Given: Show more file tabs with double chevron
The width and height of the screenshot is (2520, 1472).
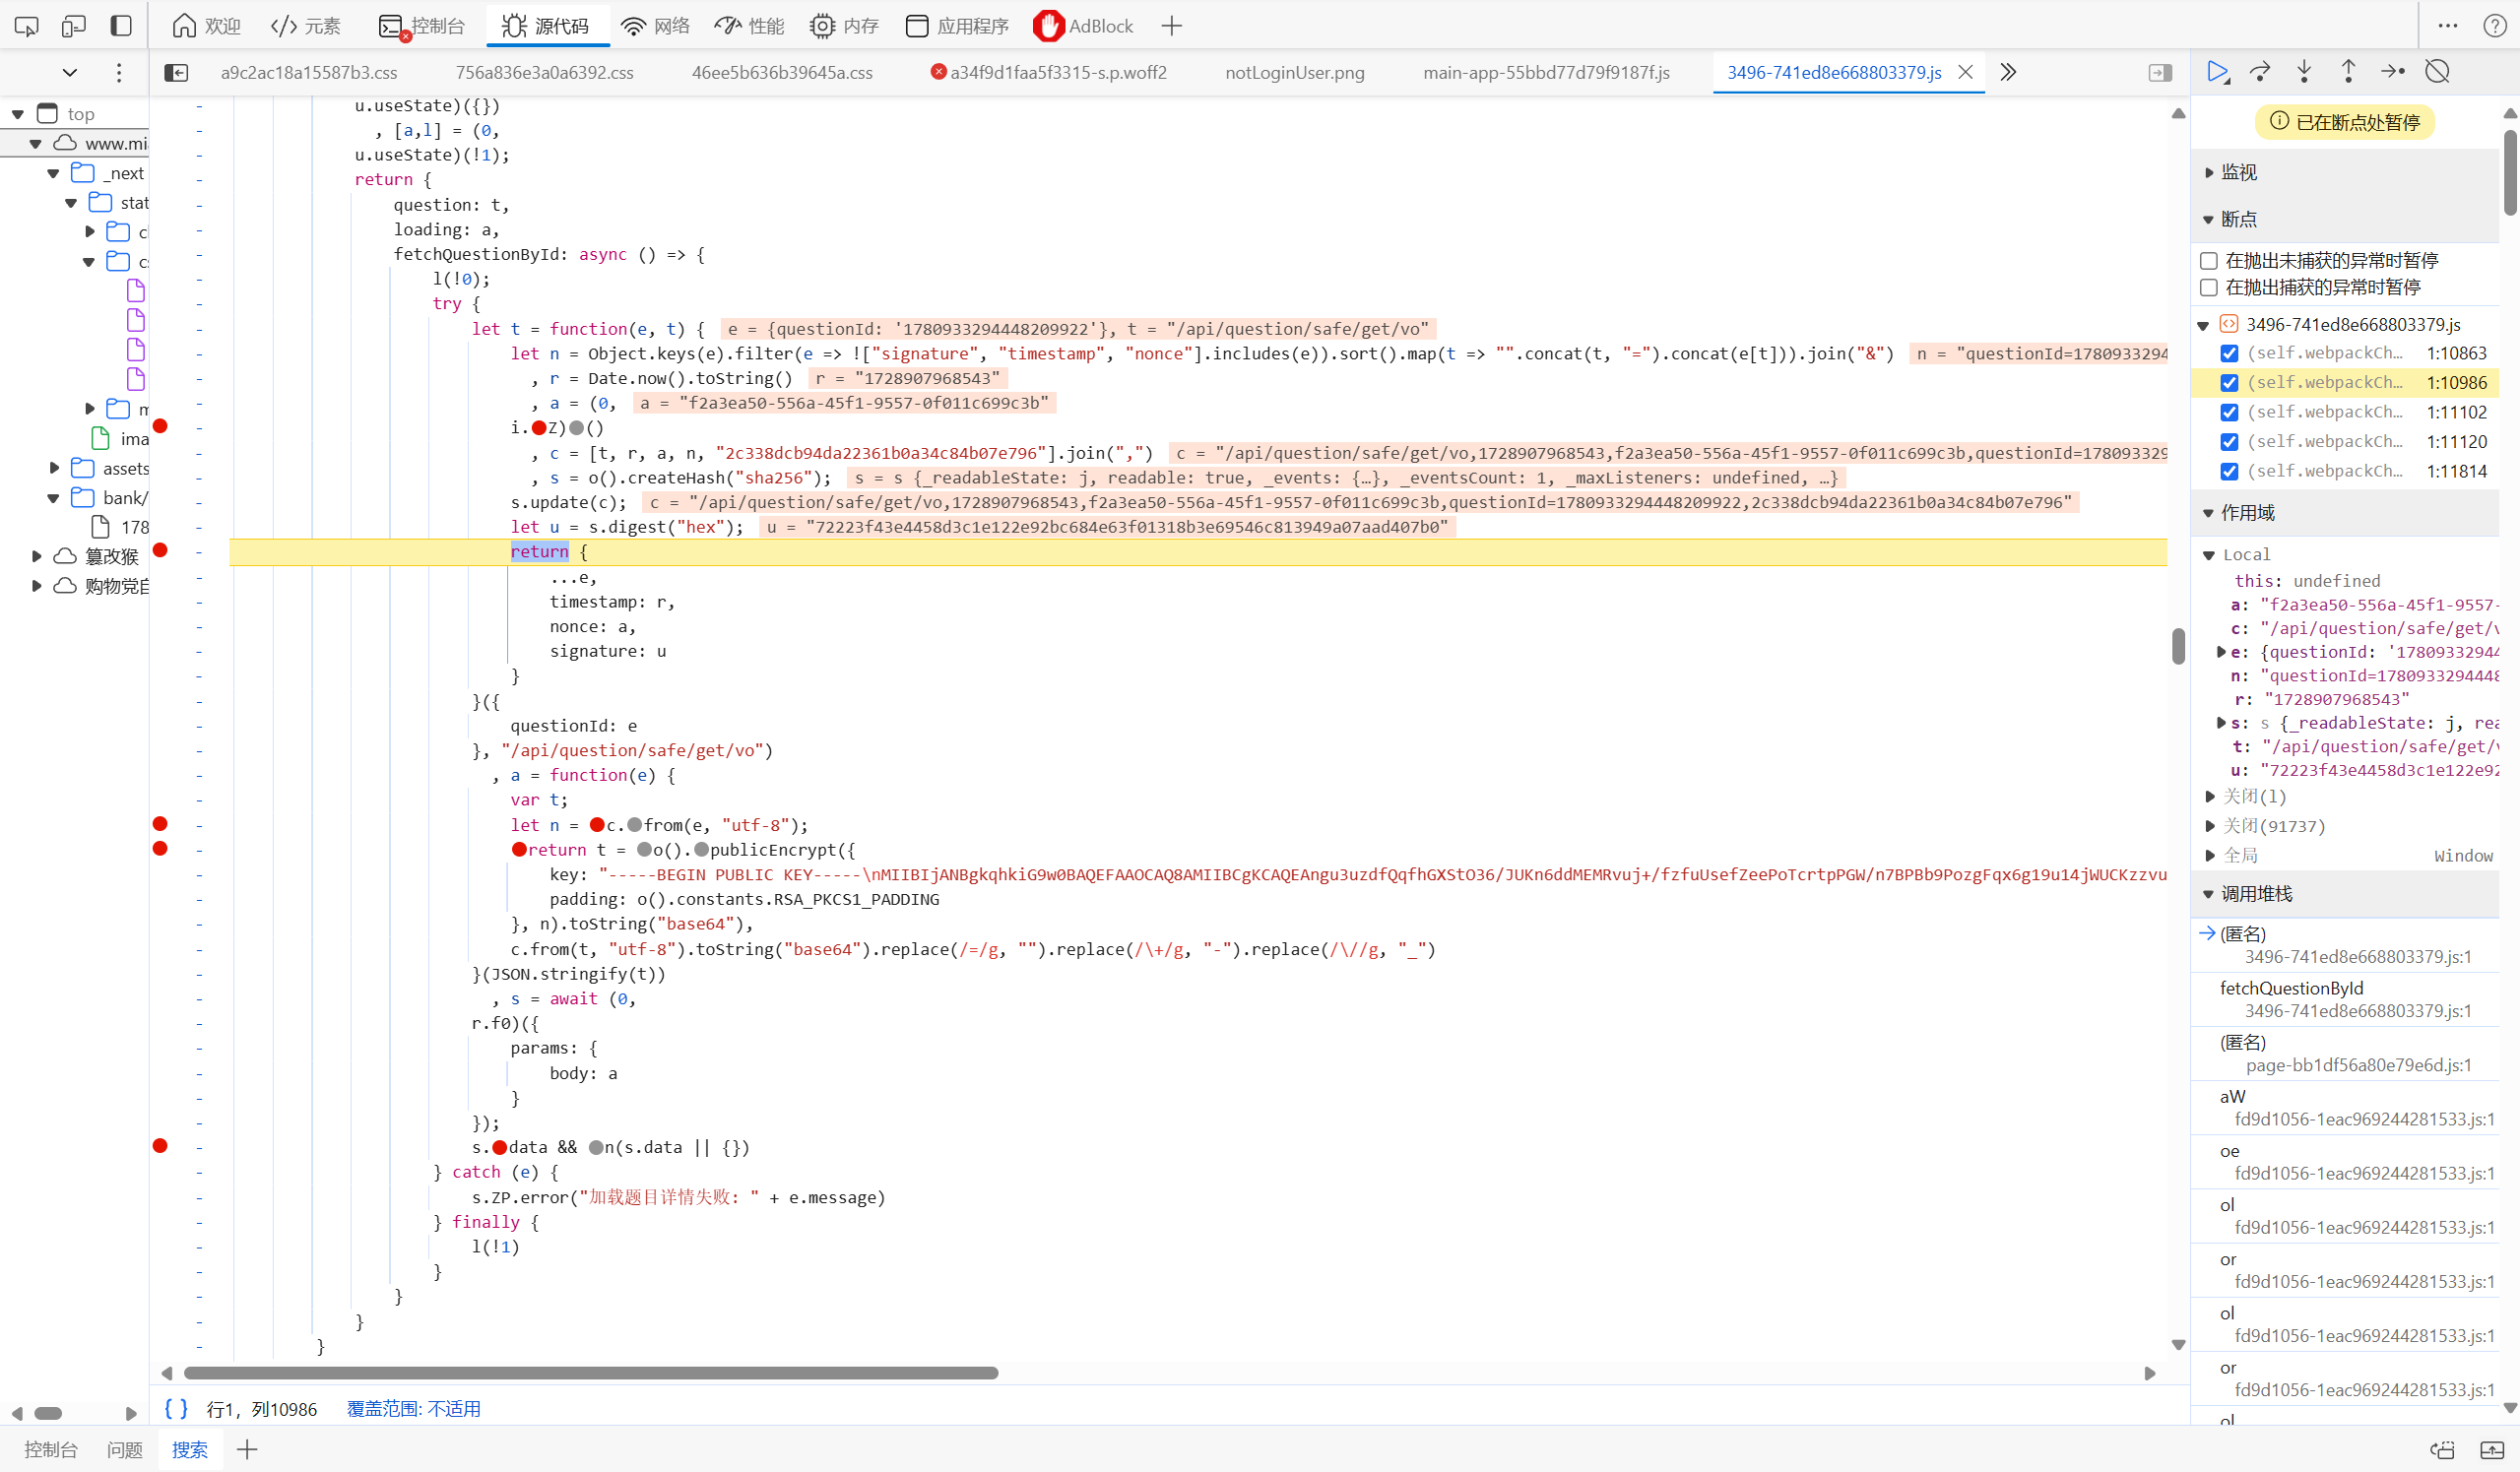Looking at the screenshot, I should tap(2007, 72).
